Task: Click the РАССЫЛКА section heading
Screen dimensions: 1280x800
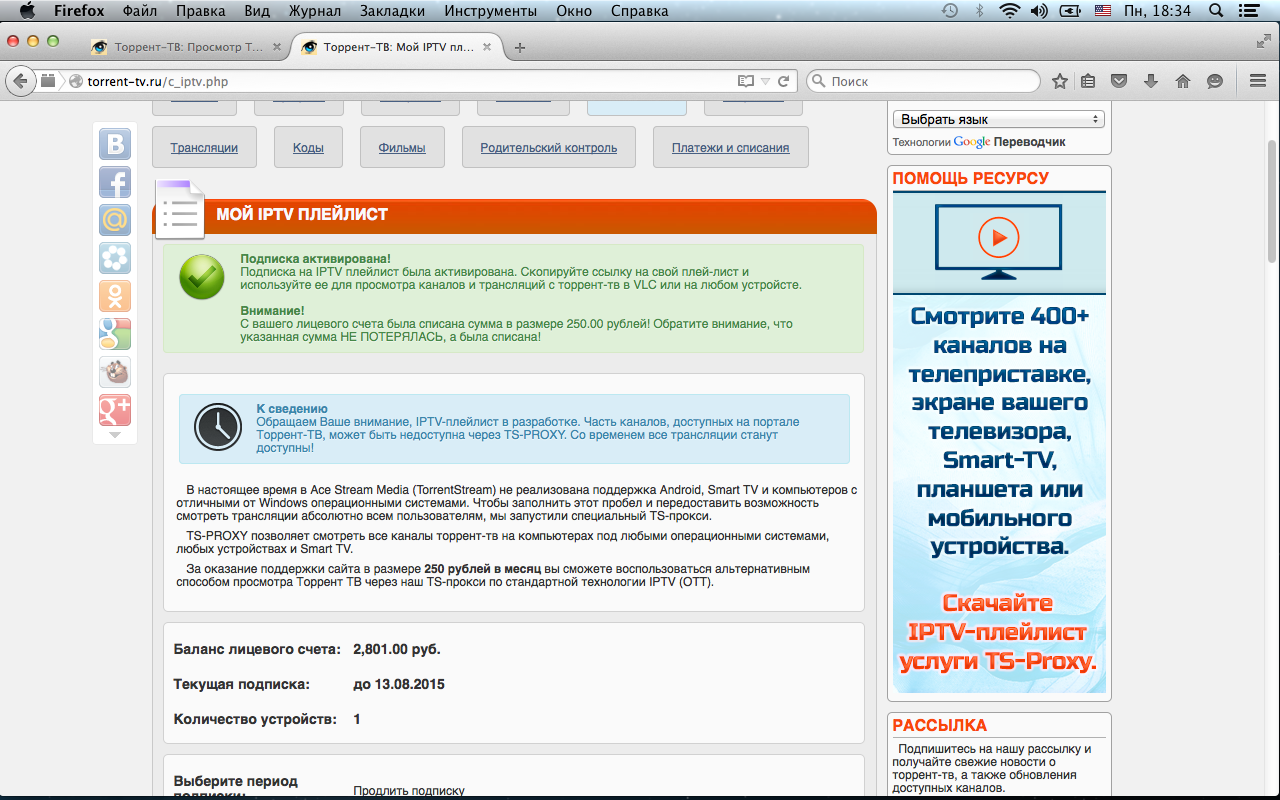Action: [x=940, y=725]
